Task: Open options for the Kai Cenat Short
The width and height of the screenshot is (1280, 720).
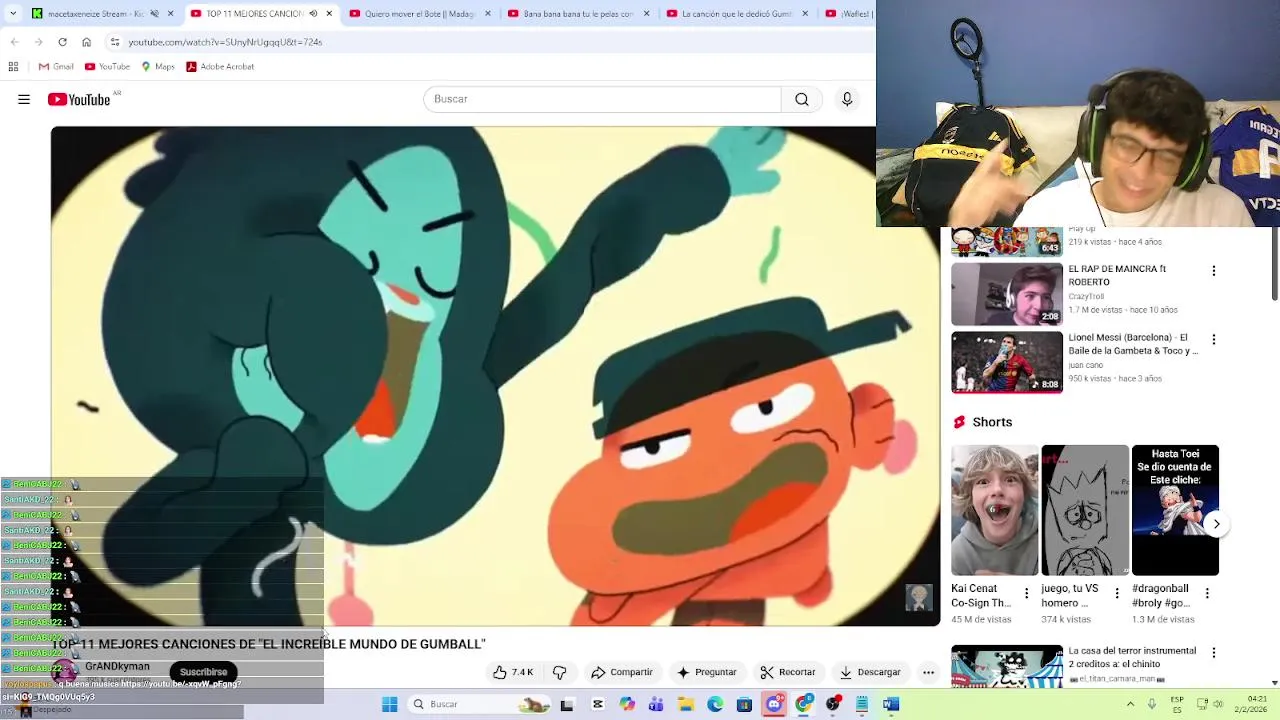Action: coord(1026,594)
